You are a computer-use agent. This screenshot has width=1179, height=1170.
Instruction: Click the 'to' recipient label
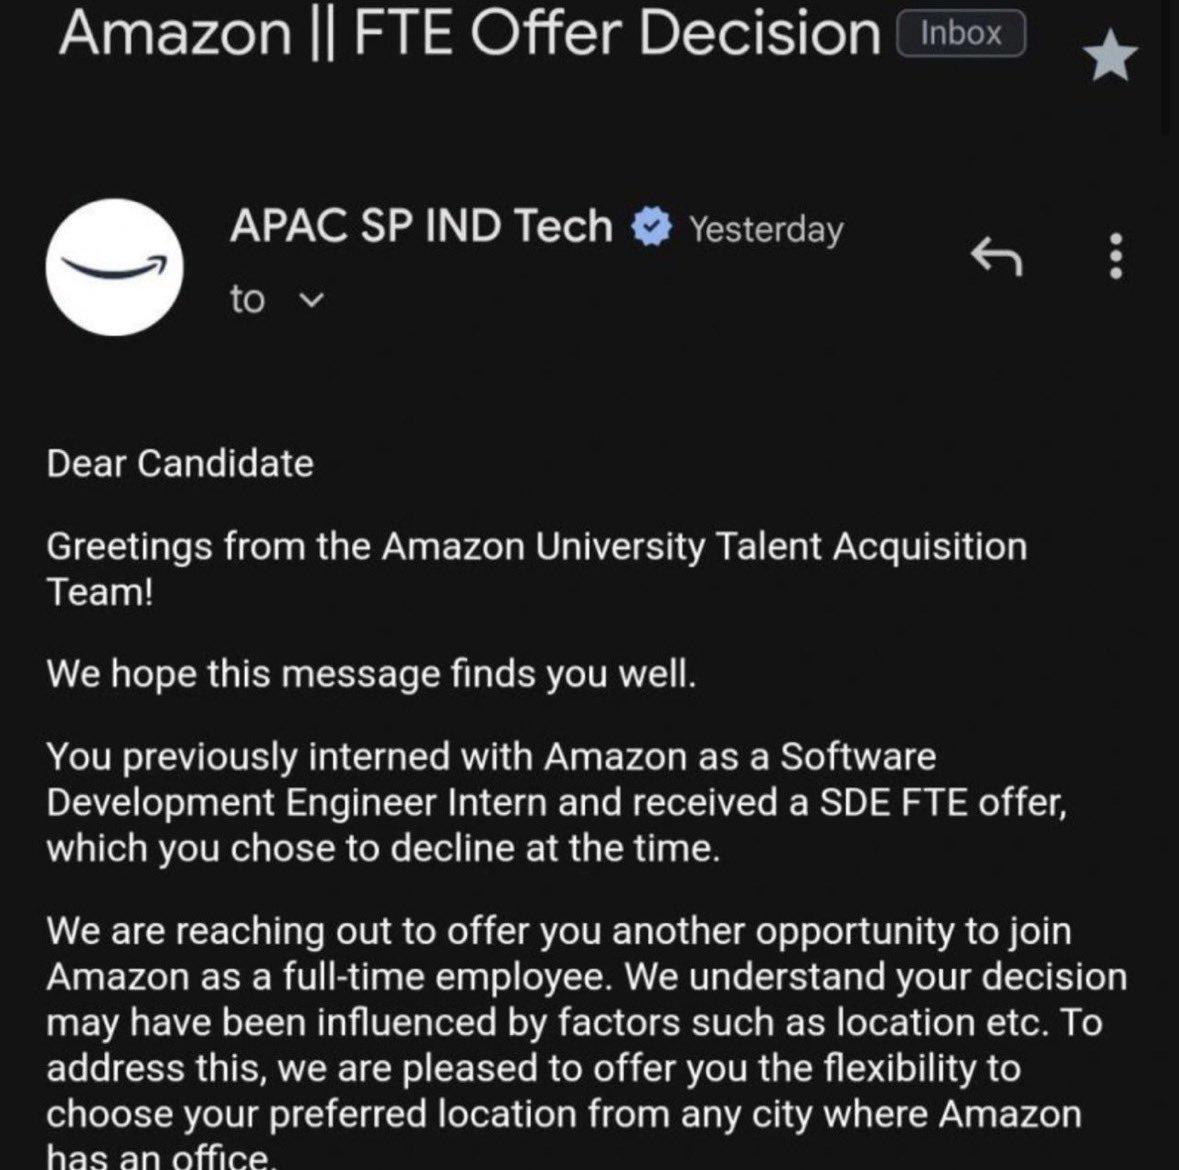click(247, 299)
